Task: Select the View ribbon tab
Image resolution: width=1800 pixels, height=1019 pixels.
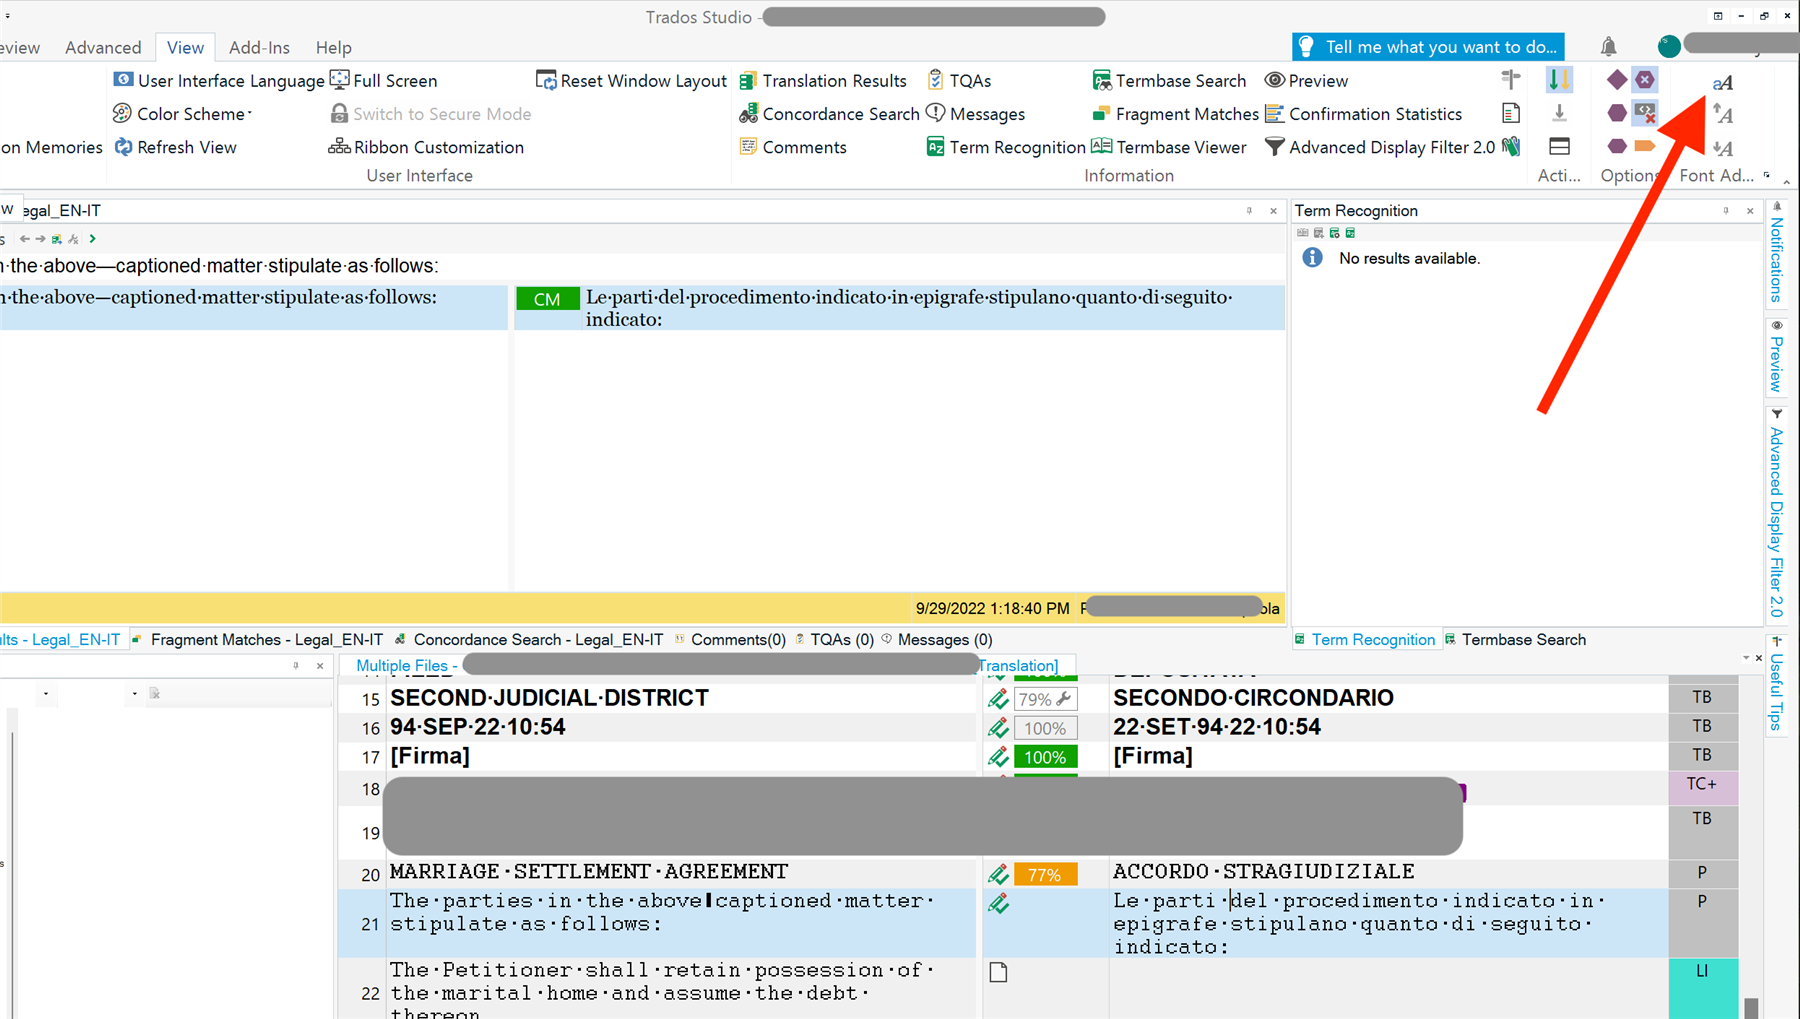Action: [x=185, y=47]
